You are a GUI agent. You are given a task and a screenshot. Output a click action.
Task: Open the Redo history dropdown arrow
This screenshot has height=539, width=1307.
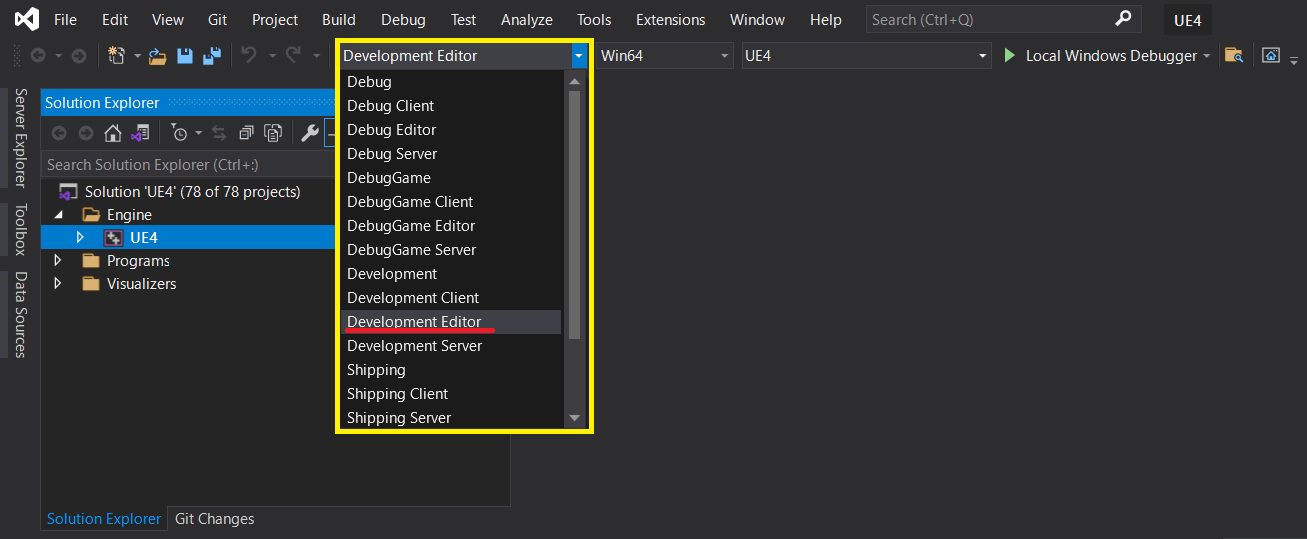(316, 56)
